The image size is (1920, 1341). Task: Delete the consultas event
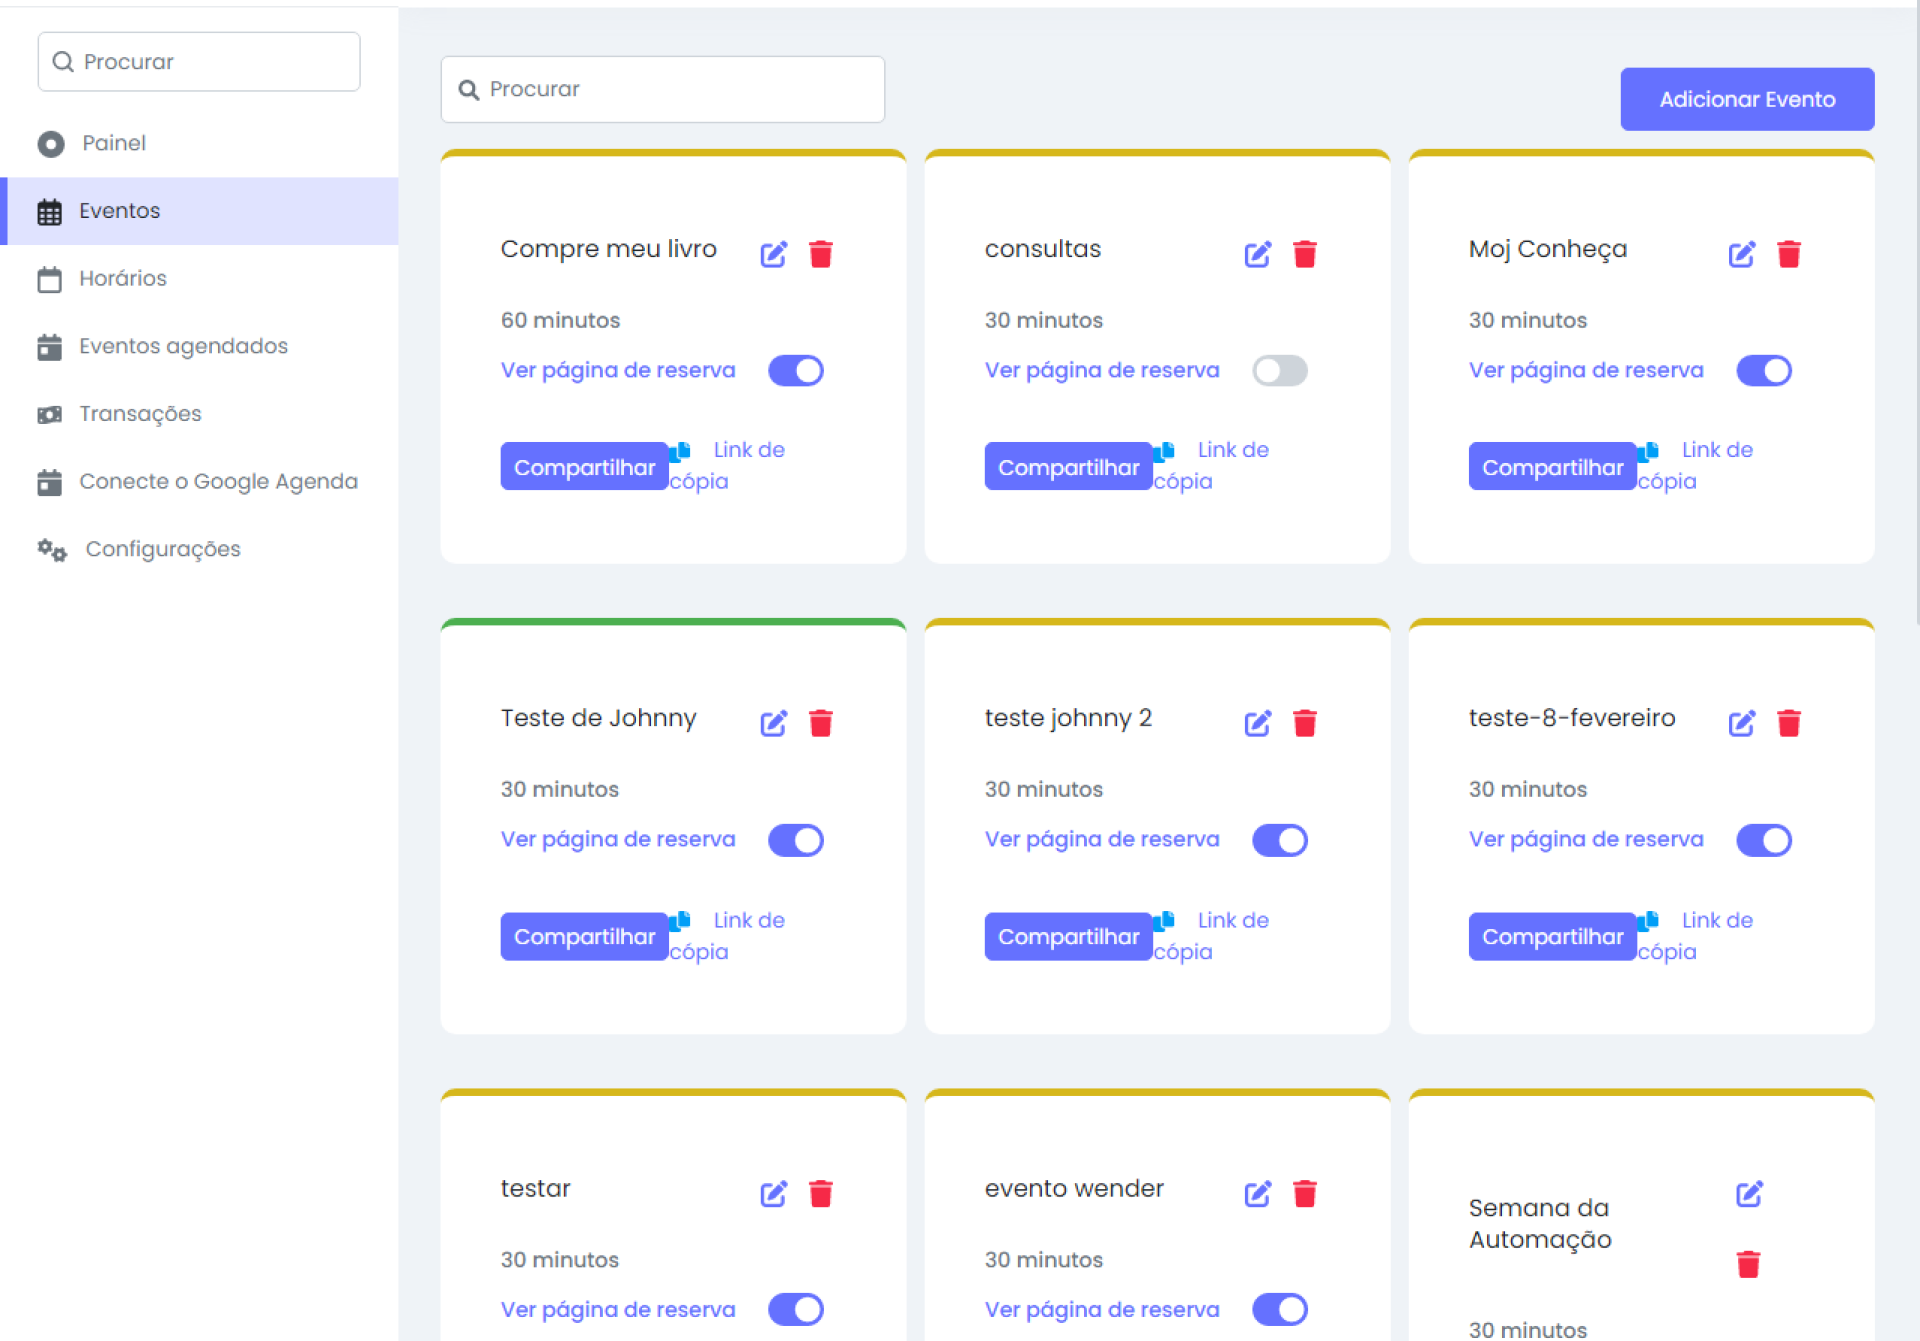click(x=1304, y=254)
